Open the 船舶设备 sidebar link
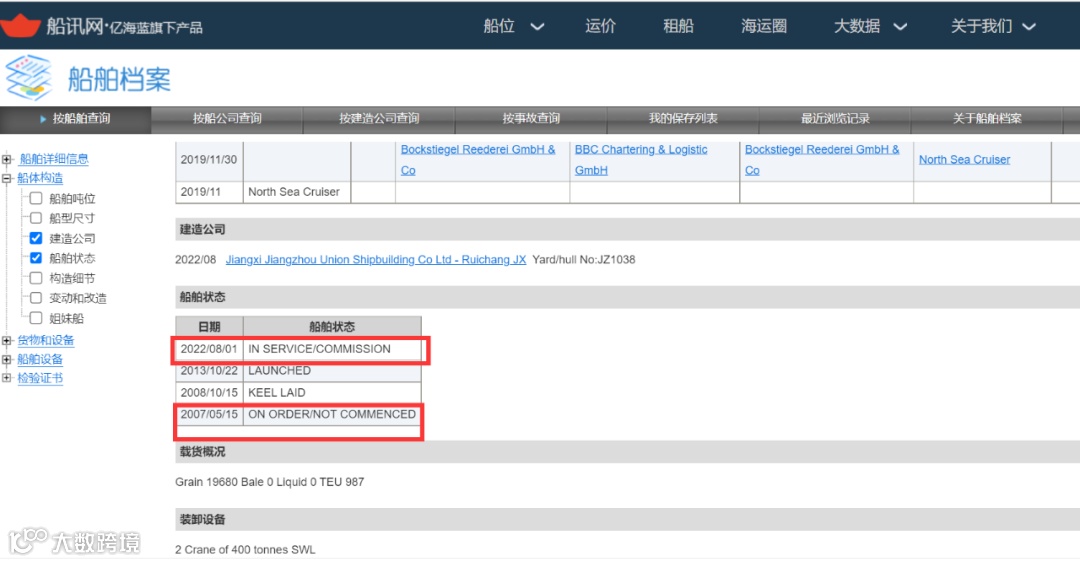The width and height of the screenshot is (1080, 562). [40, 360]
